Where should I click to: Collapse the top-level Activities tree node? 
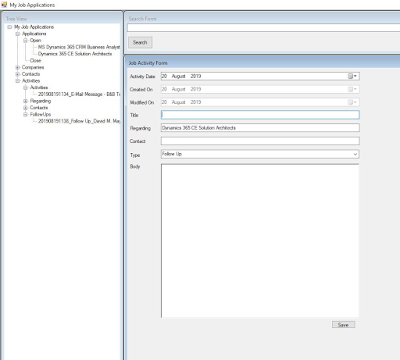click(x=18, y=81)
